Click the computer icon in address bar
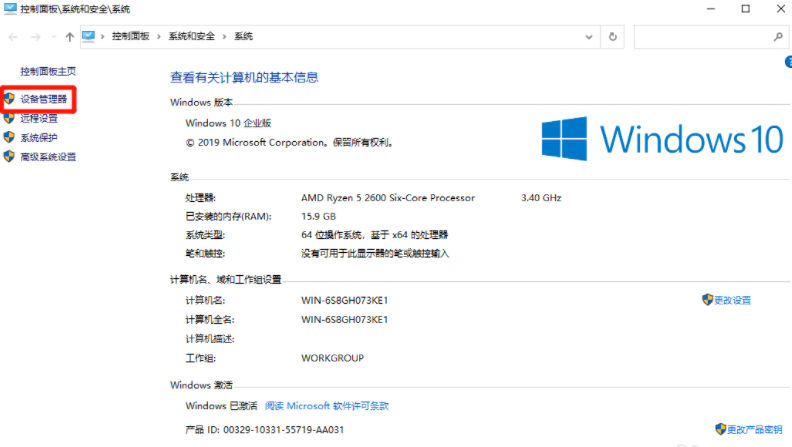The image size is (792, 447). (x=88, y=36)
